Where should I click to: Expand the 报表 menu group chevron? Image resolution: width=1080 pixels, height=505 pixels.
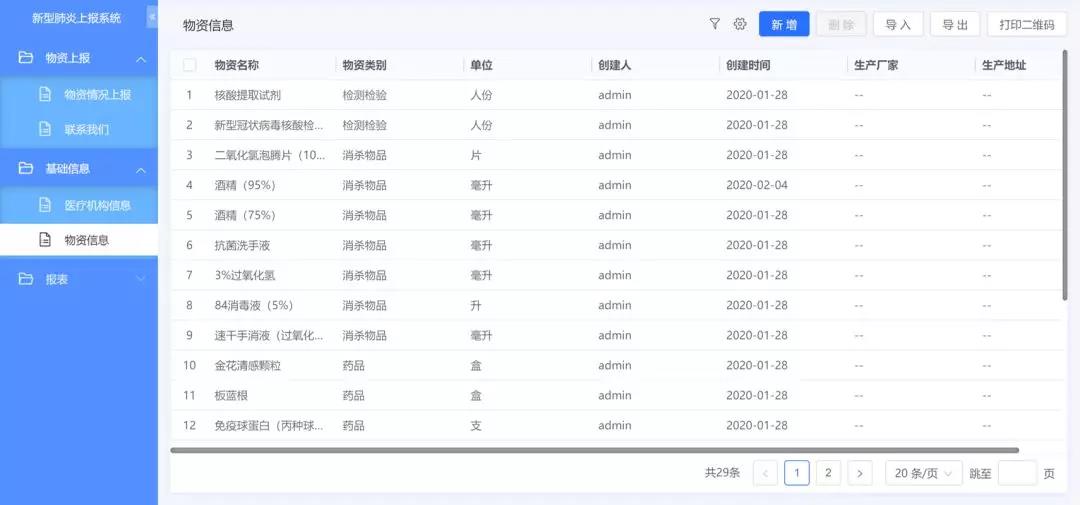pos(141,279)
